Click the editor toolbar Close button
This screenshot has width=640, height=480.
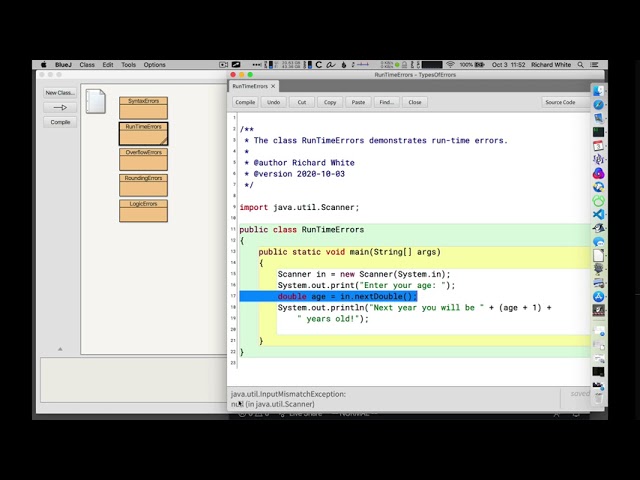click(415, 102)
